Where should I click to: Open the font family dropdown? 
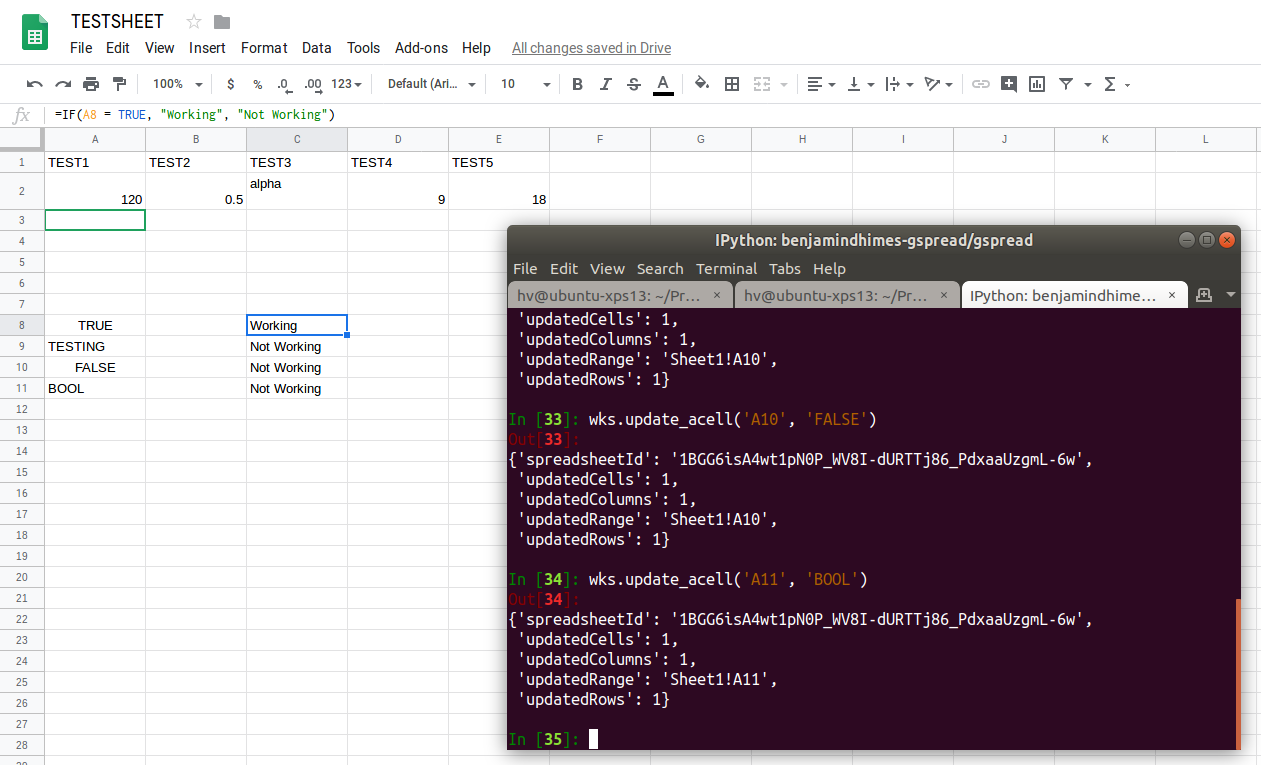(x=430, y=84)
